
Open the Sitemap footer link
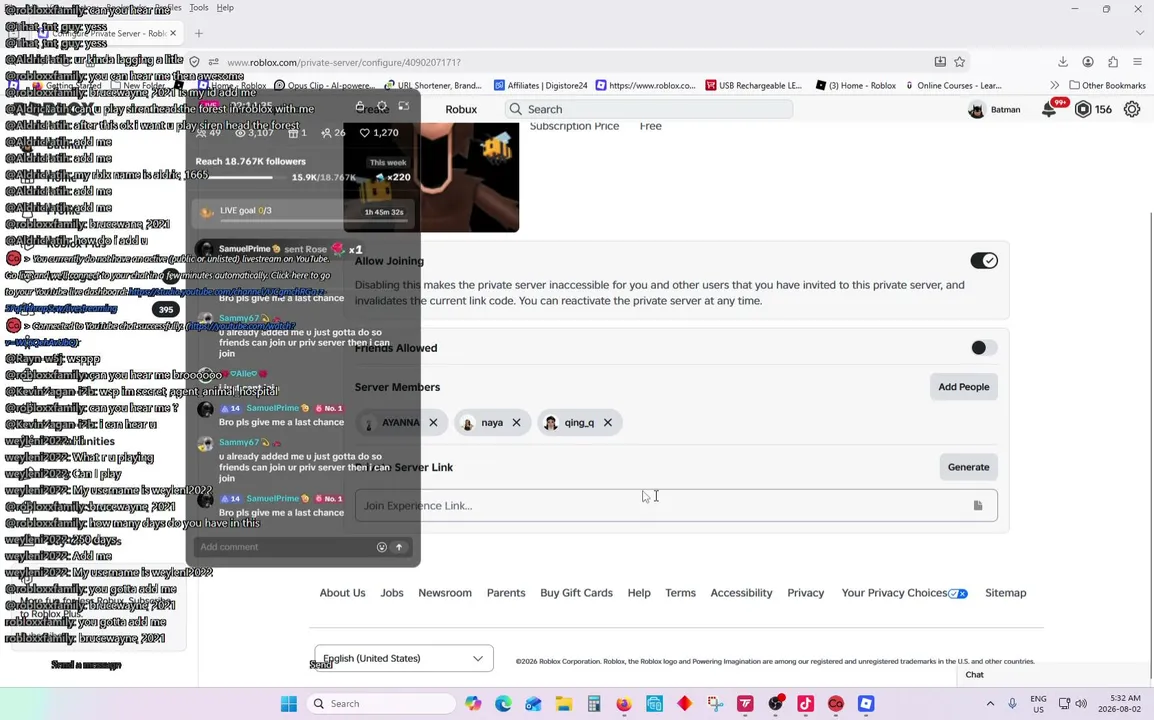point(1005,593)
